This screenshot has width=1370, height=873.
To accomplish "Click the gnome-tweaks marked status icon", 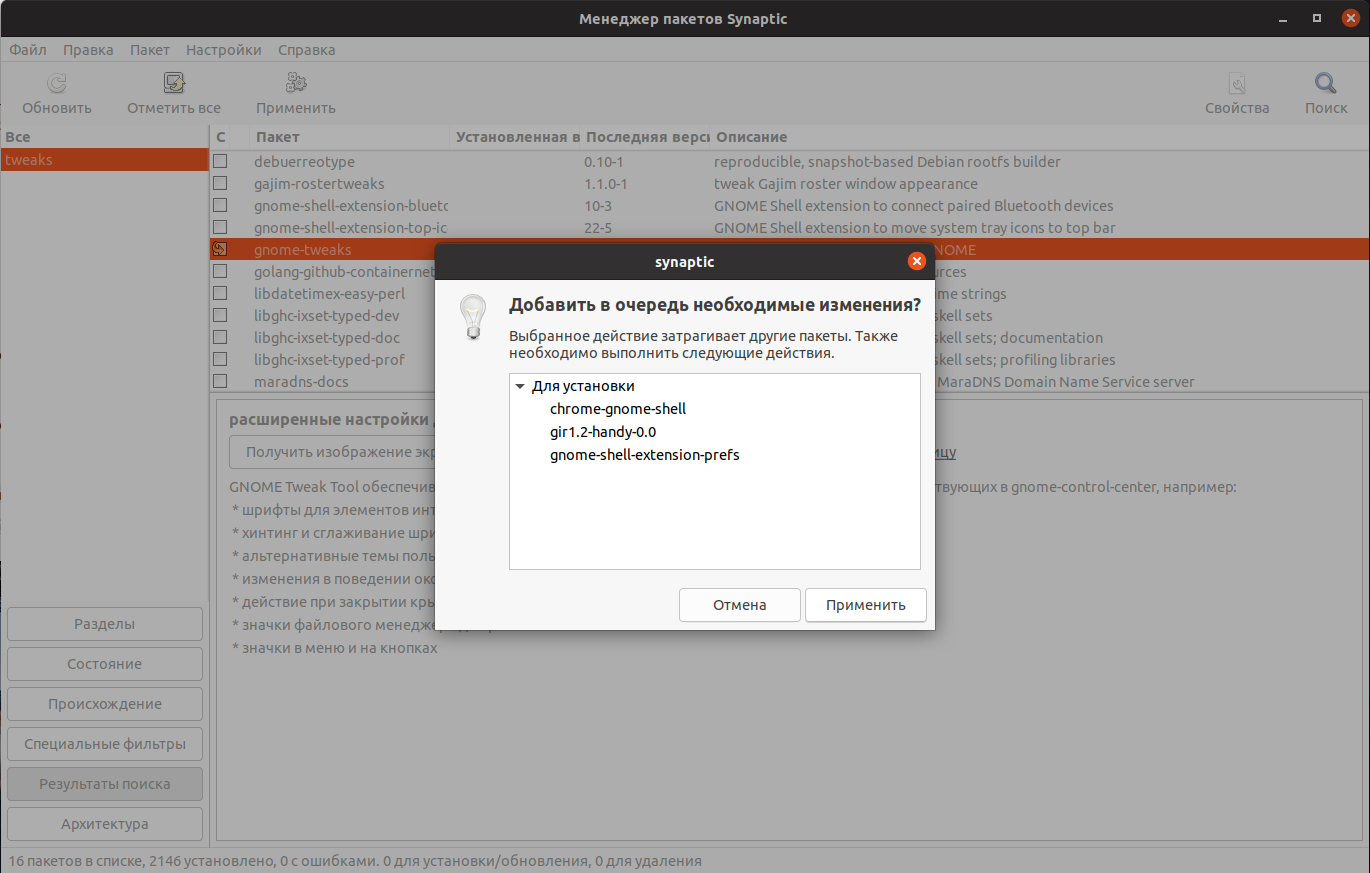I will click(220, 250).
